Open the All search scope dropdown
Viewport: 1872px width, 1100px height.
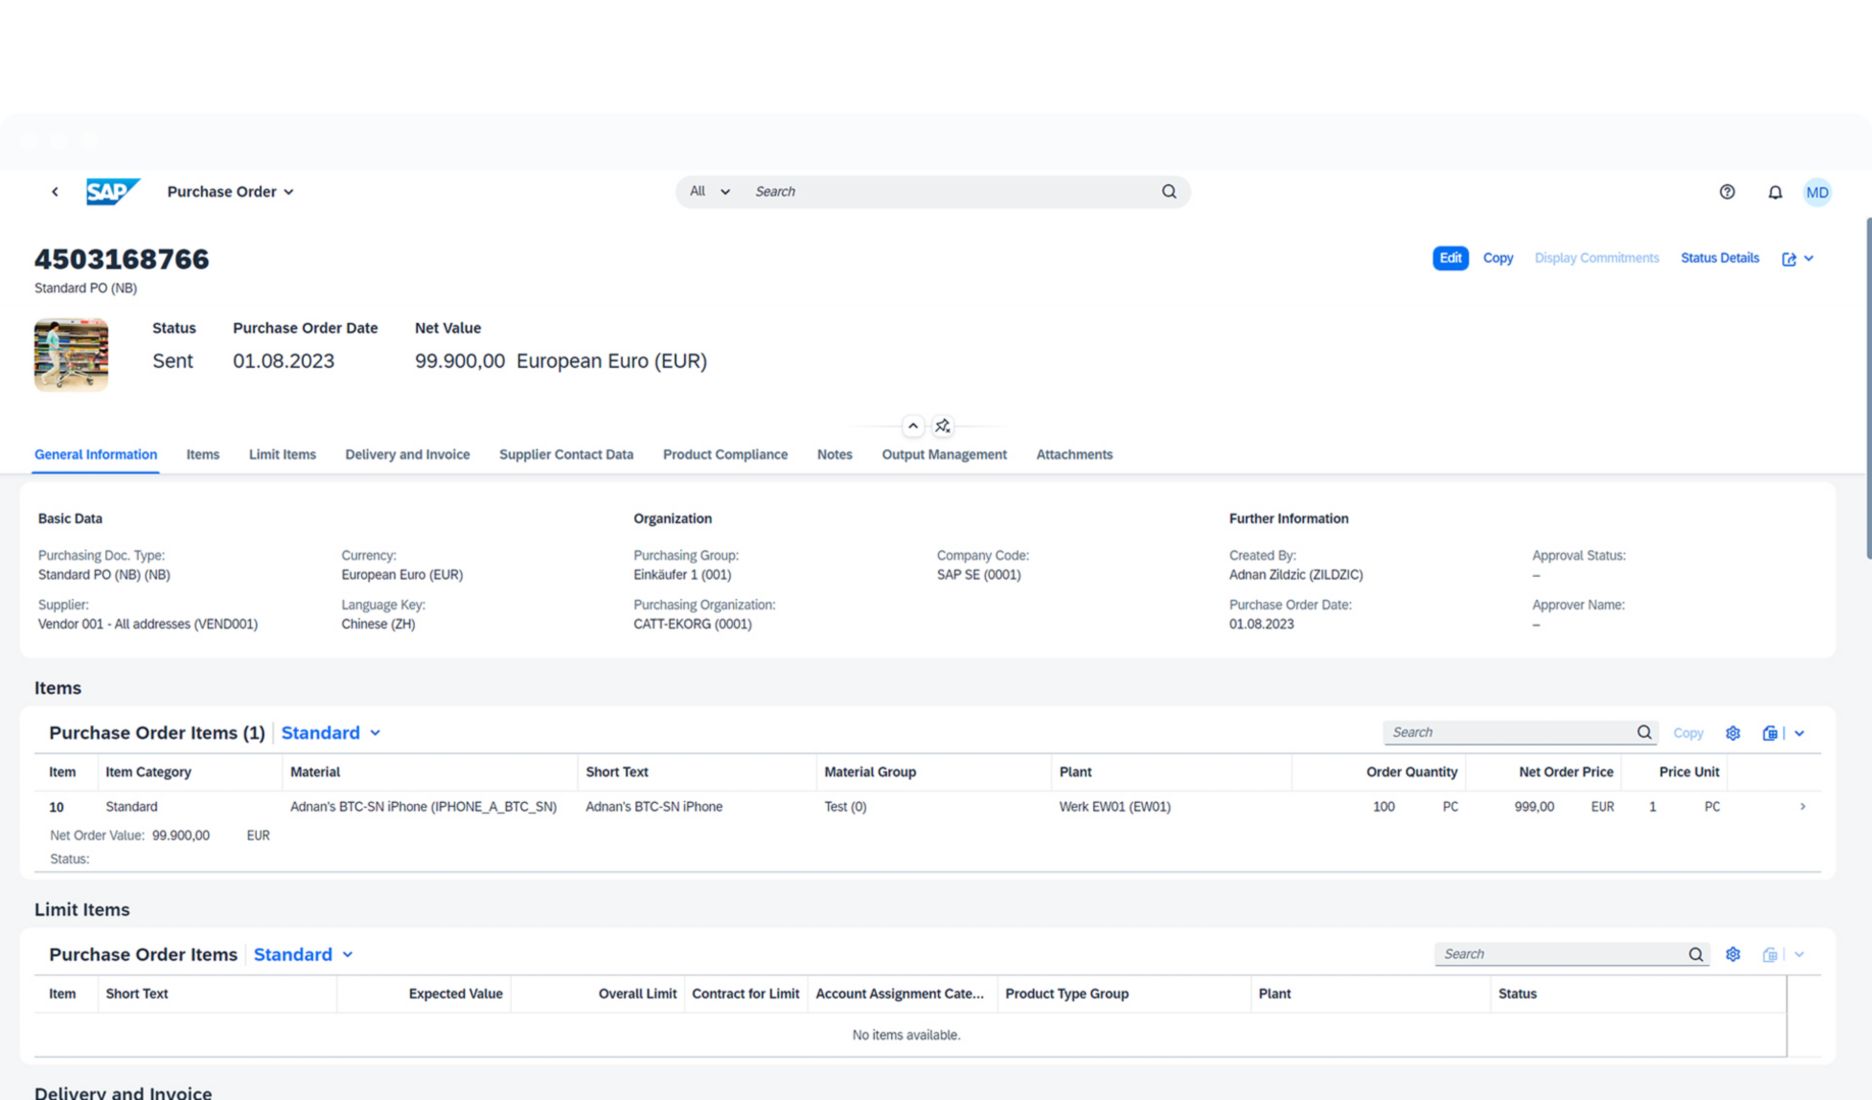(x=708, y=191)
